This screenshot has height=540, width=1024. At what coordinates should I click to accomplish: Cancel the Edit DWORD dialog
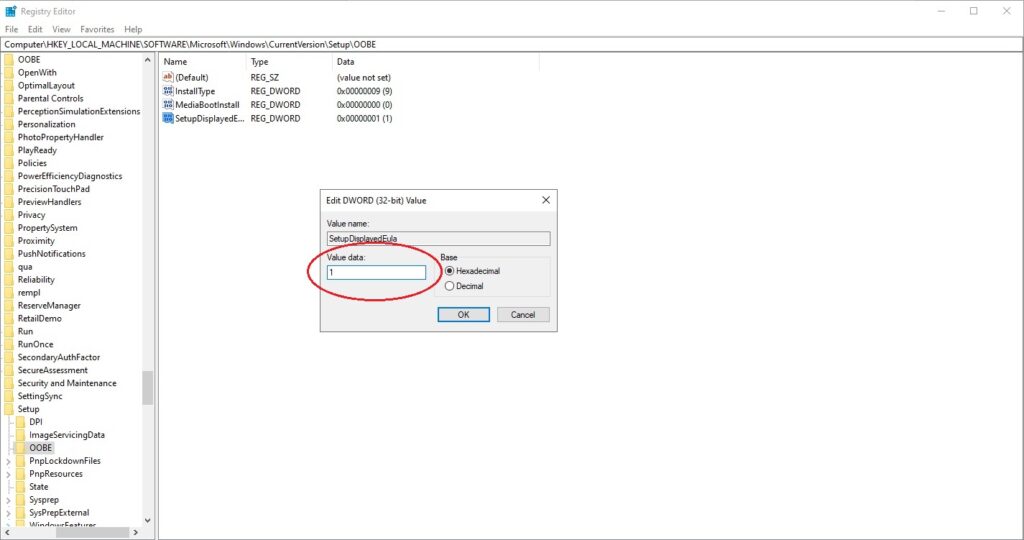point(523,314)
